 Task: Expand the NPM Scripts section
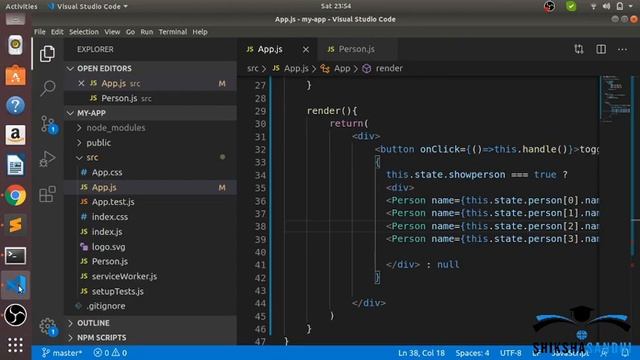point(150,338)
